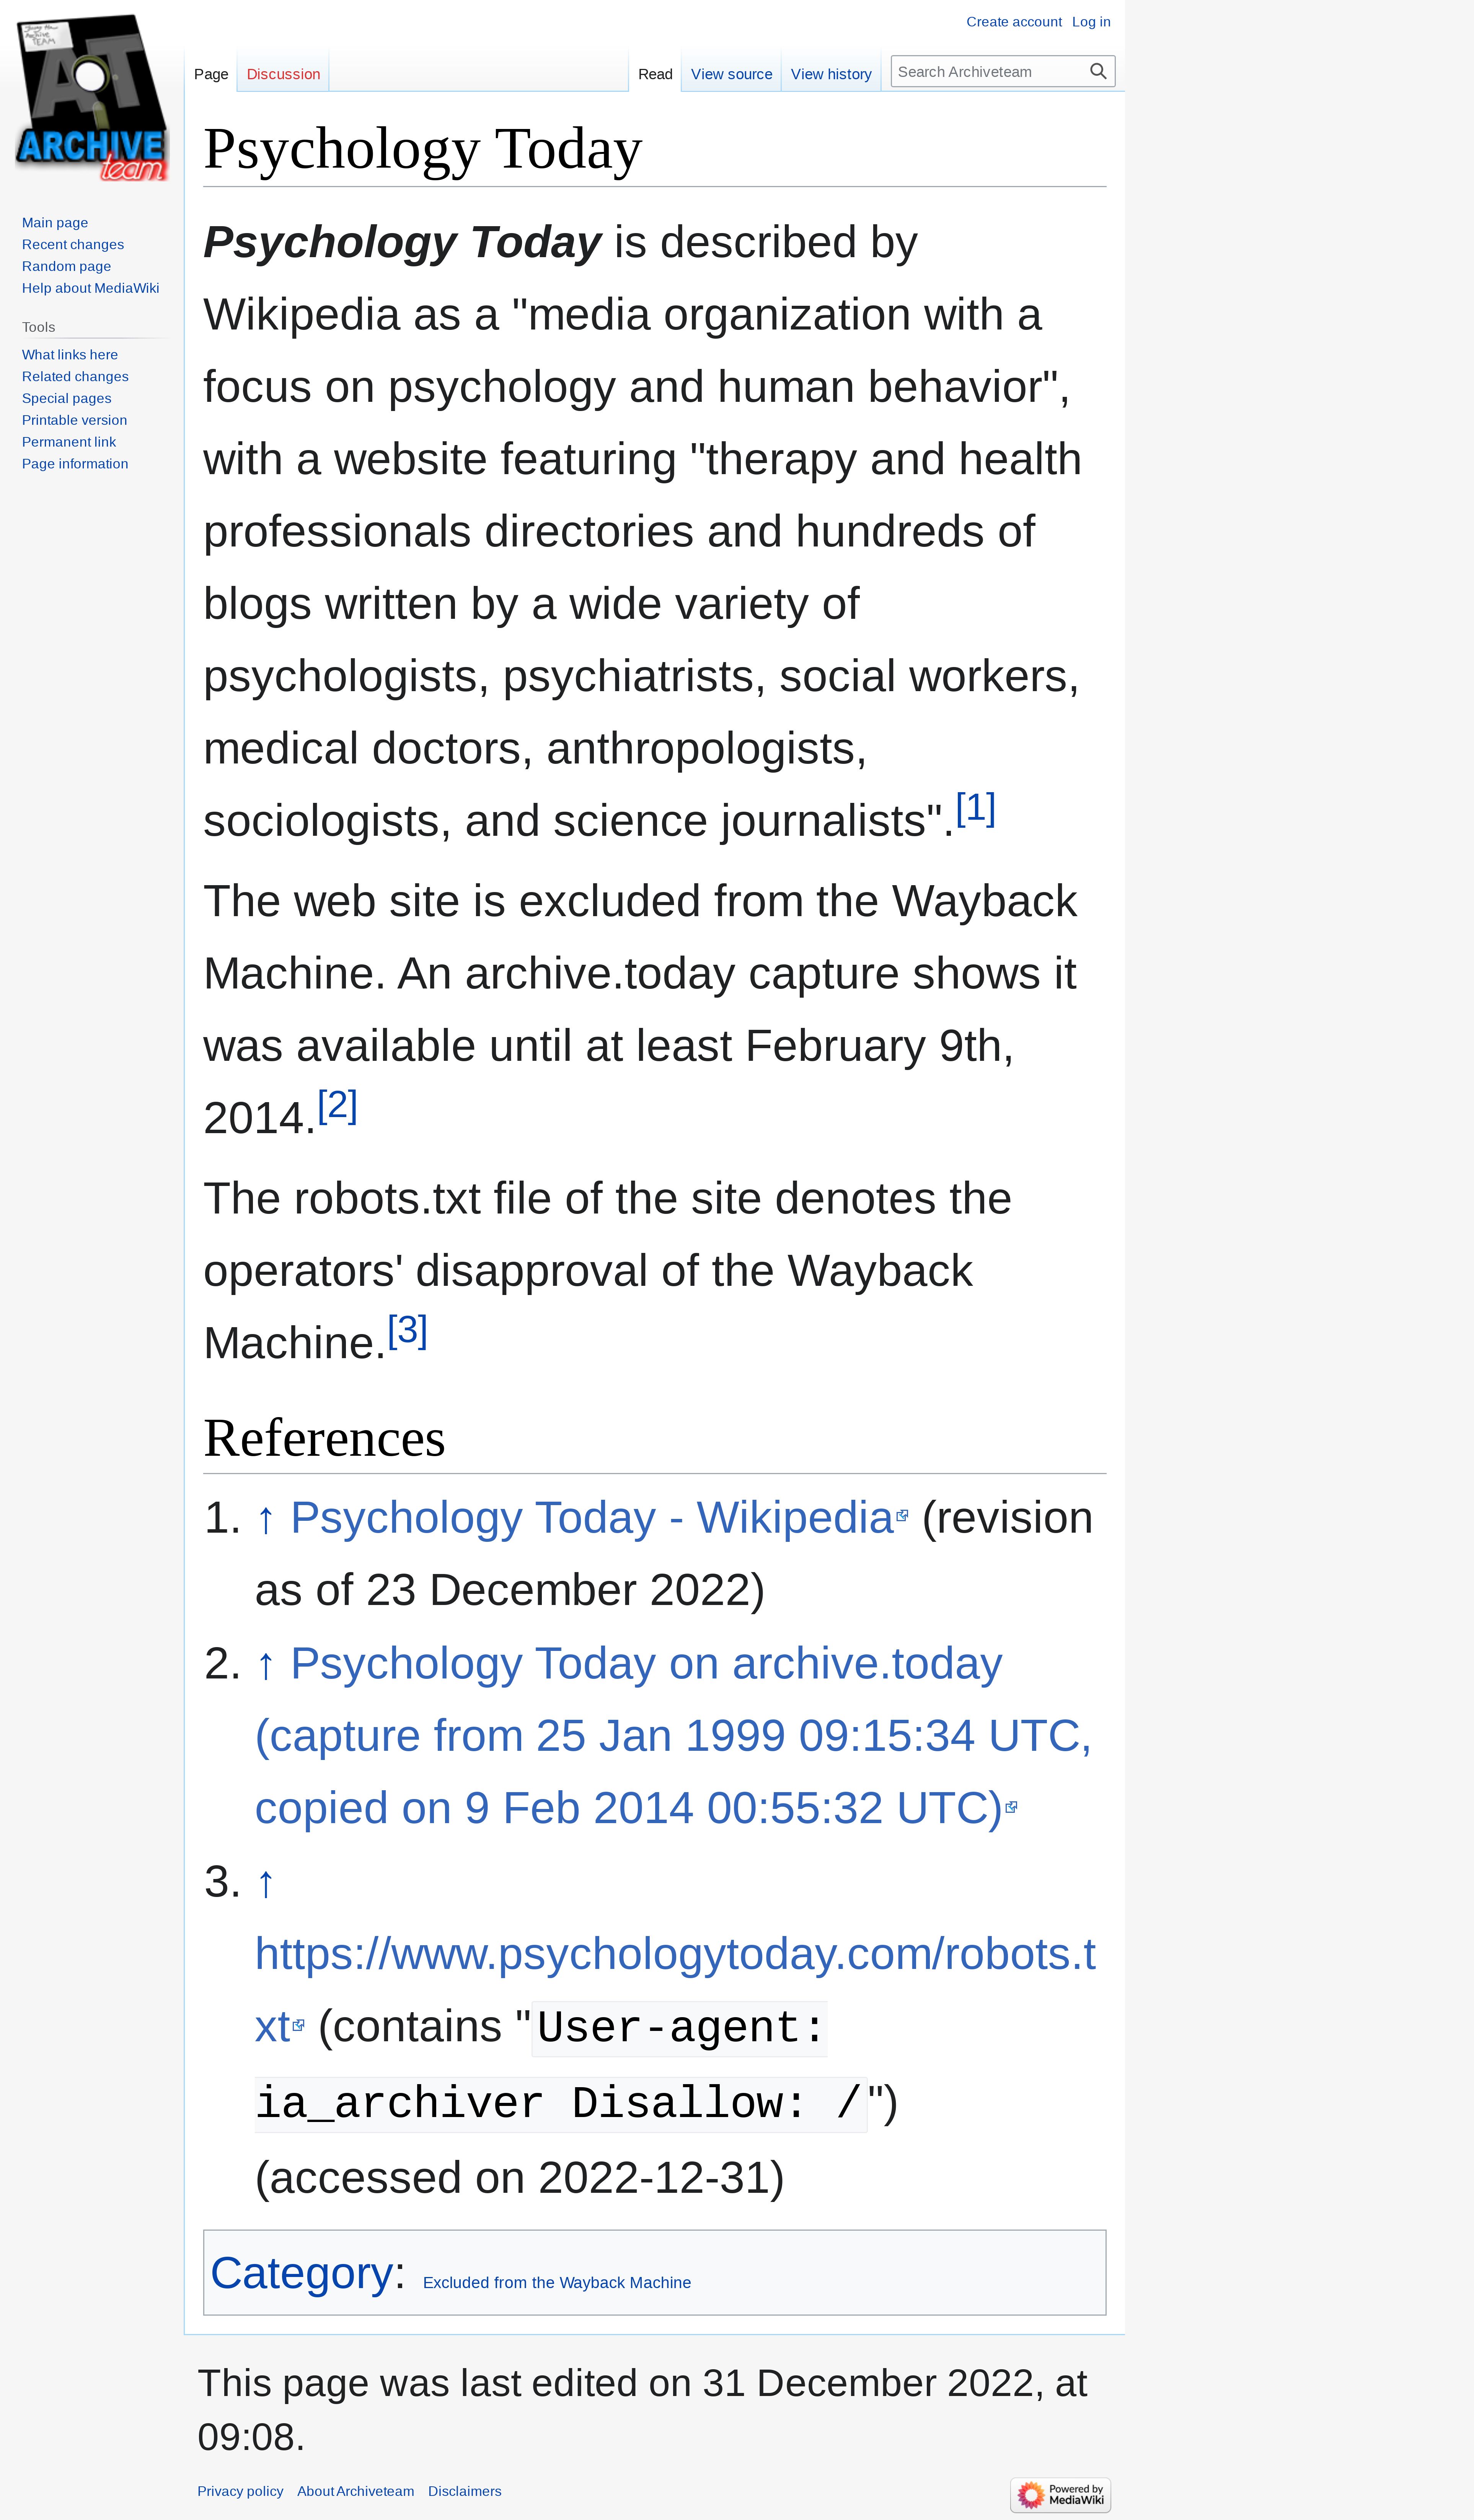Click up arrow of reference 3
The width and height of the screenshot is (1474, 2520).
[265, 1883]
